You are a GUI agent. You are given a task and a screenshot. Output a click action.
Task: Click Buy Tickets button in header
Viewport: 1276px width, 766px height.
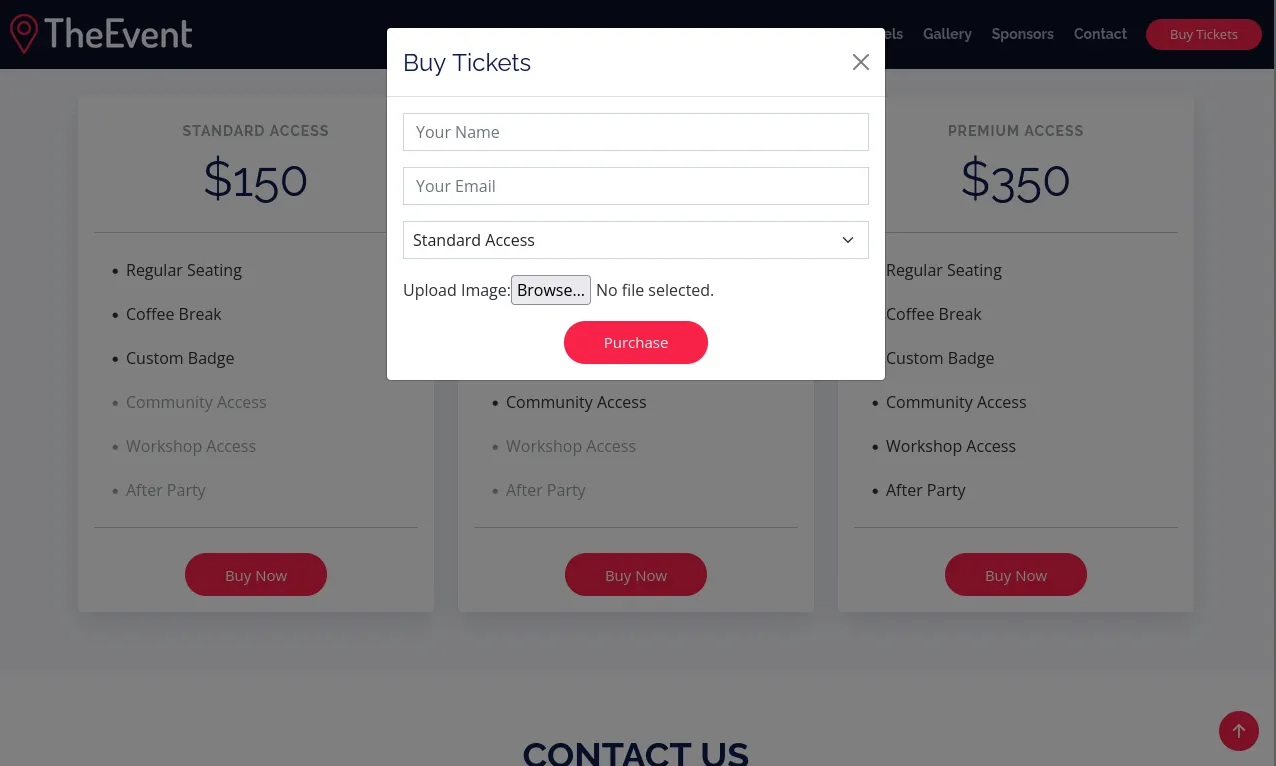click(1203, 34)
